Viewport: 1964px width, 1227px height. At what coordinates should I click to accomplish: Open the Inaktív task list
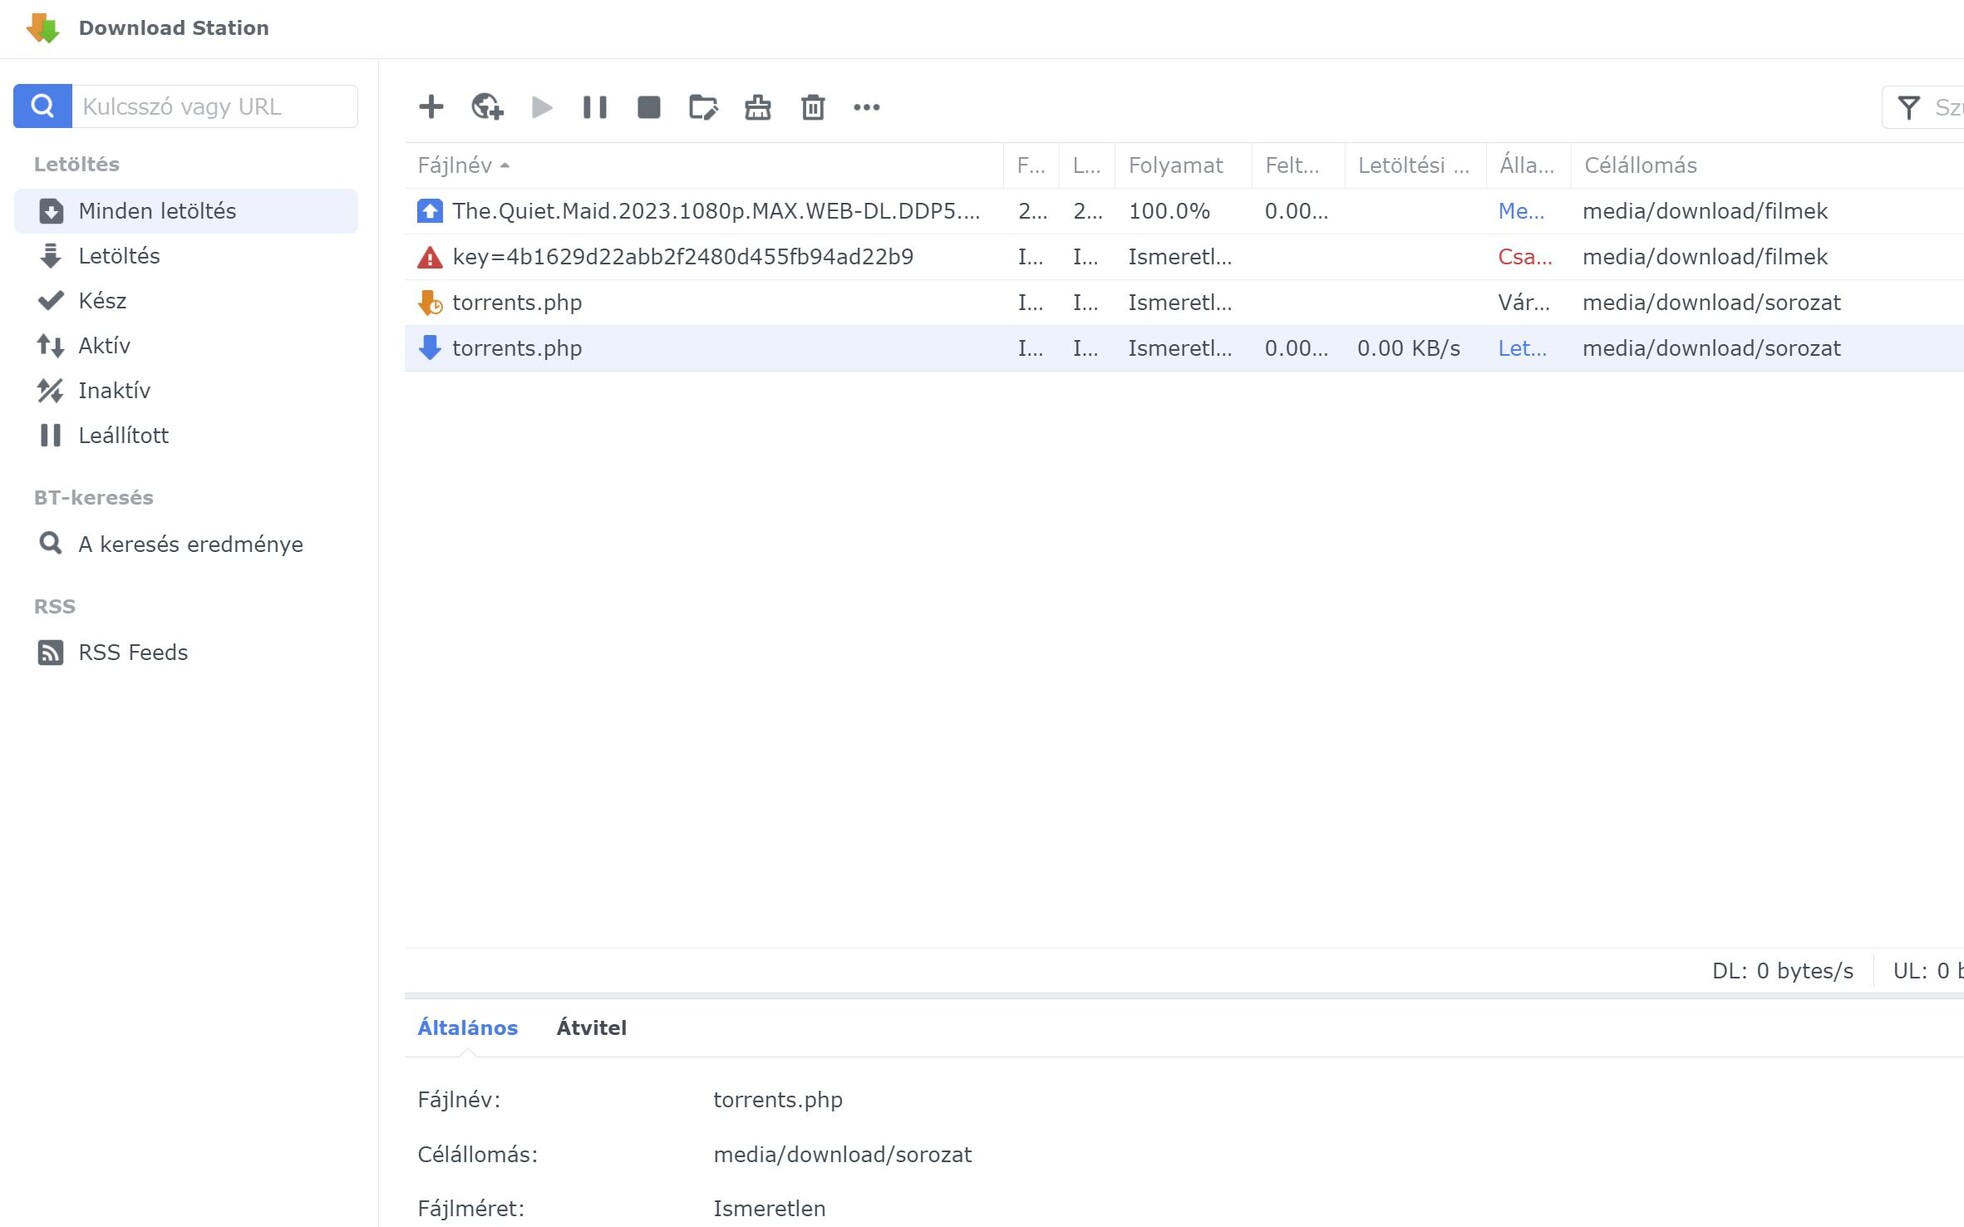point(186,391)
